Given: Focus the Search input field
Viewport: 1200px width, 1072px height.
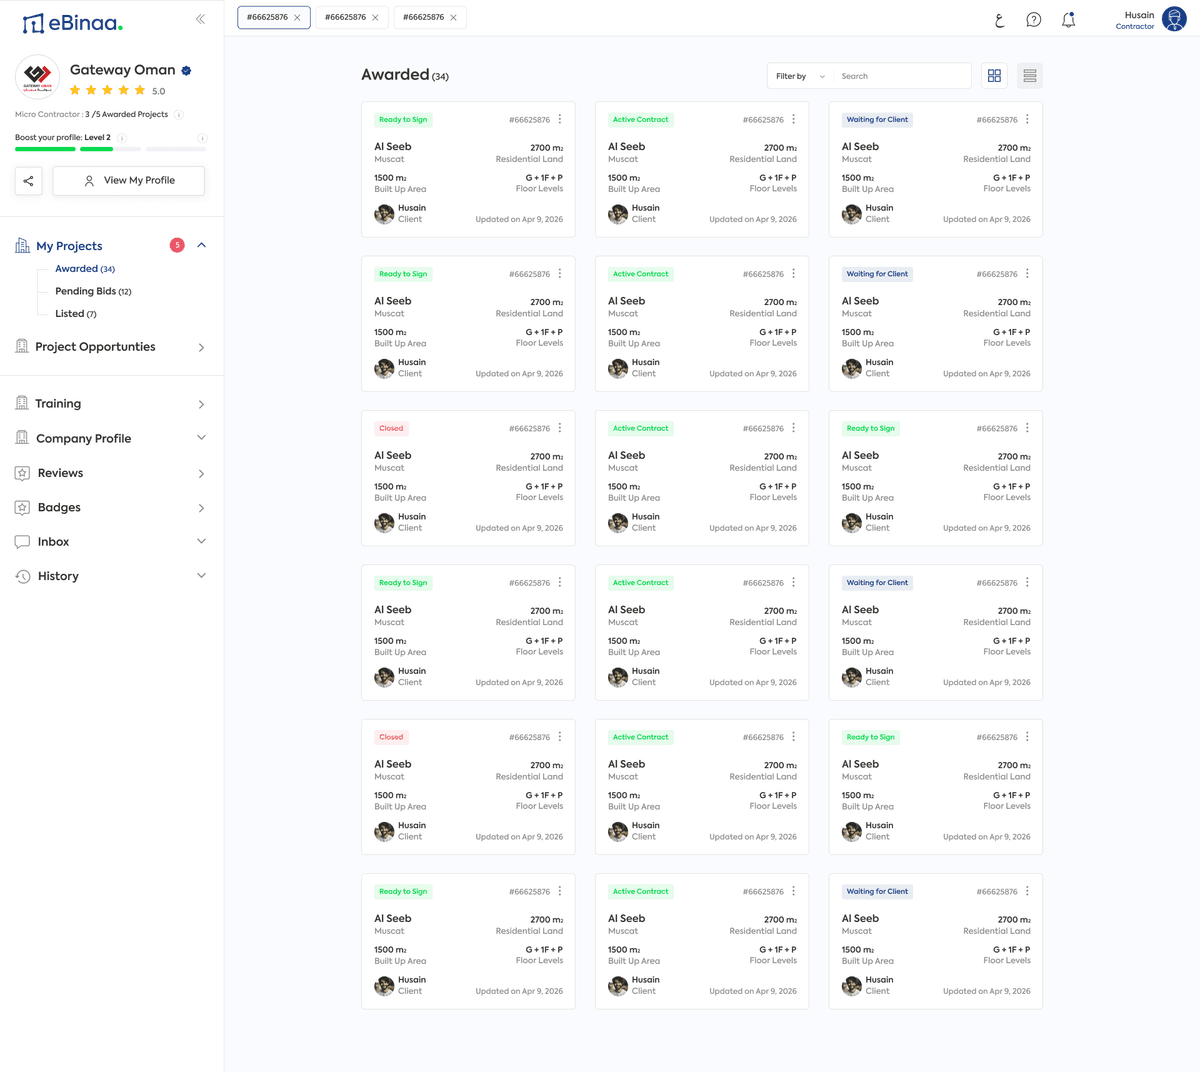Looking at the screenshot, I should click(x=902, y=76).
